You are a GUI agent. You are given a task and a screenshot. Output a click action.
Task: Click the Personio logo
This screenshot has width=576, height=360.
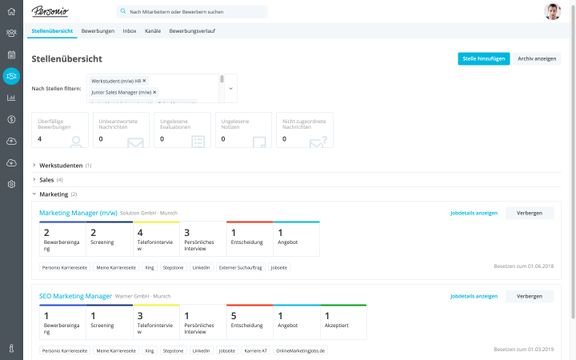tap(50, 11)
